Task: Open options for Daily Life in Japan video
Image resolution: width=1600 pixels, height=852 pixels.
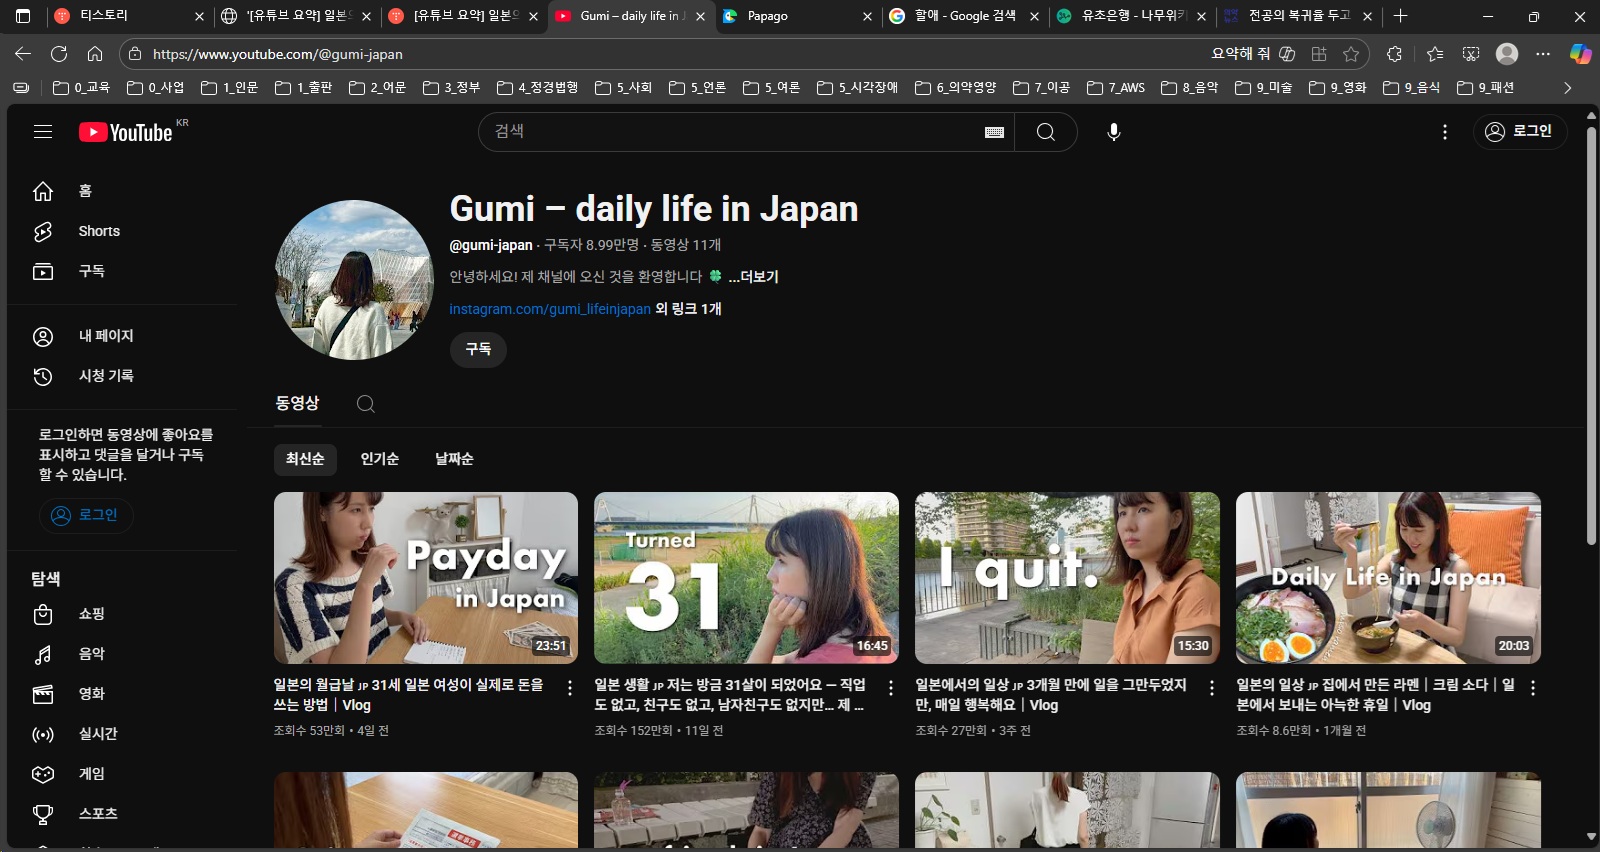Action: tap(1533, 688)
